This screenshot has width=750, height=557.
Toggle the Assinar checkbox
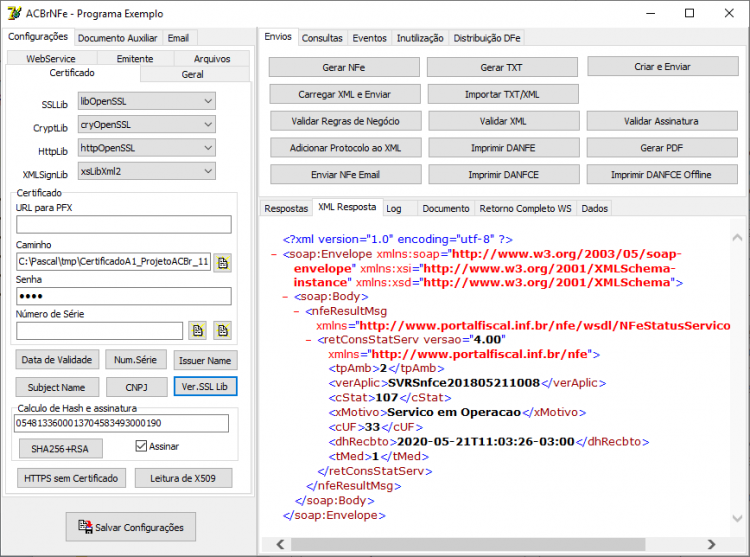pos(141,446)
